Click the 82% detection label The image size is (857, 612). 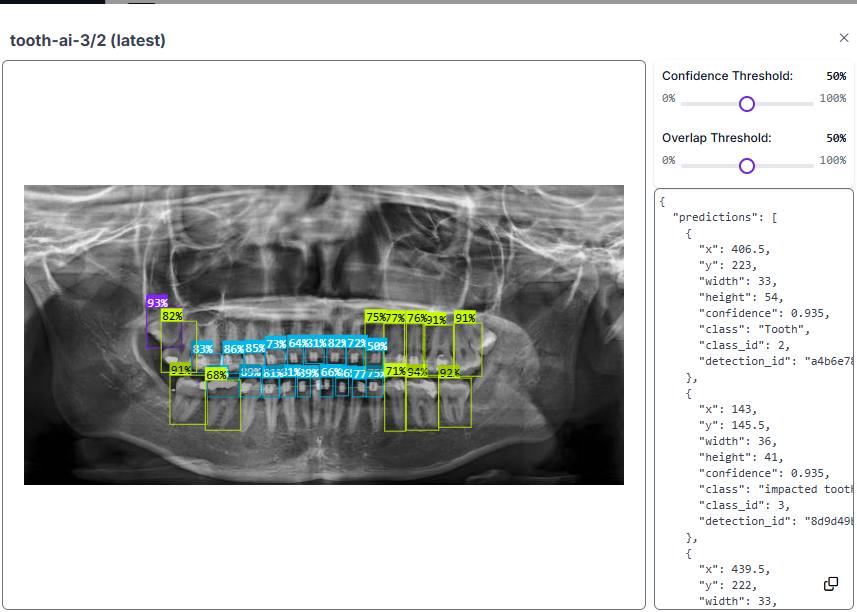172,316
